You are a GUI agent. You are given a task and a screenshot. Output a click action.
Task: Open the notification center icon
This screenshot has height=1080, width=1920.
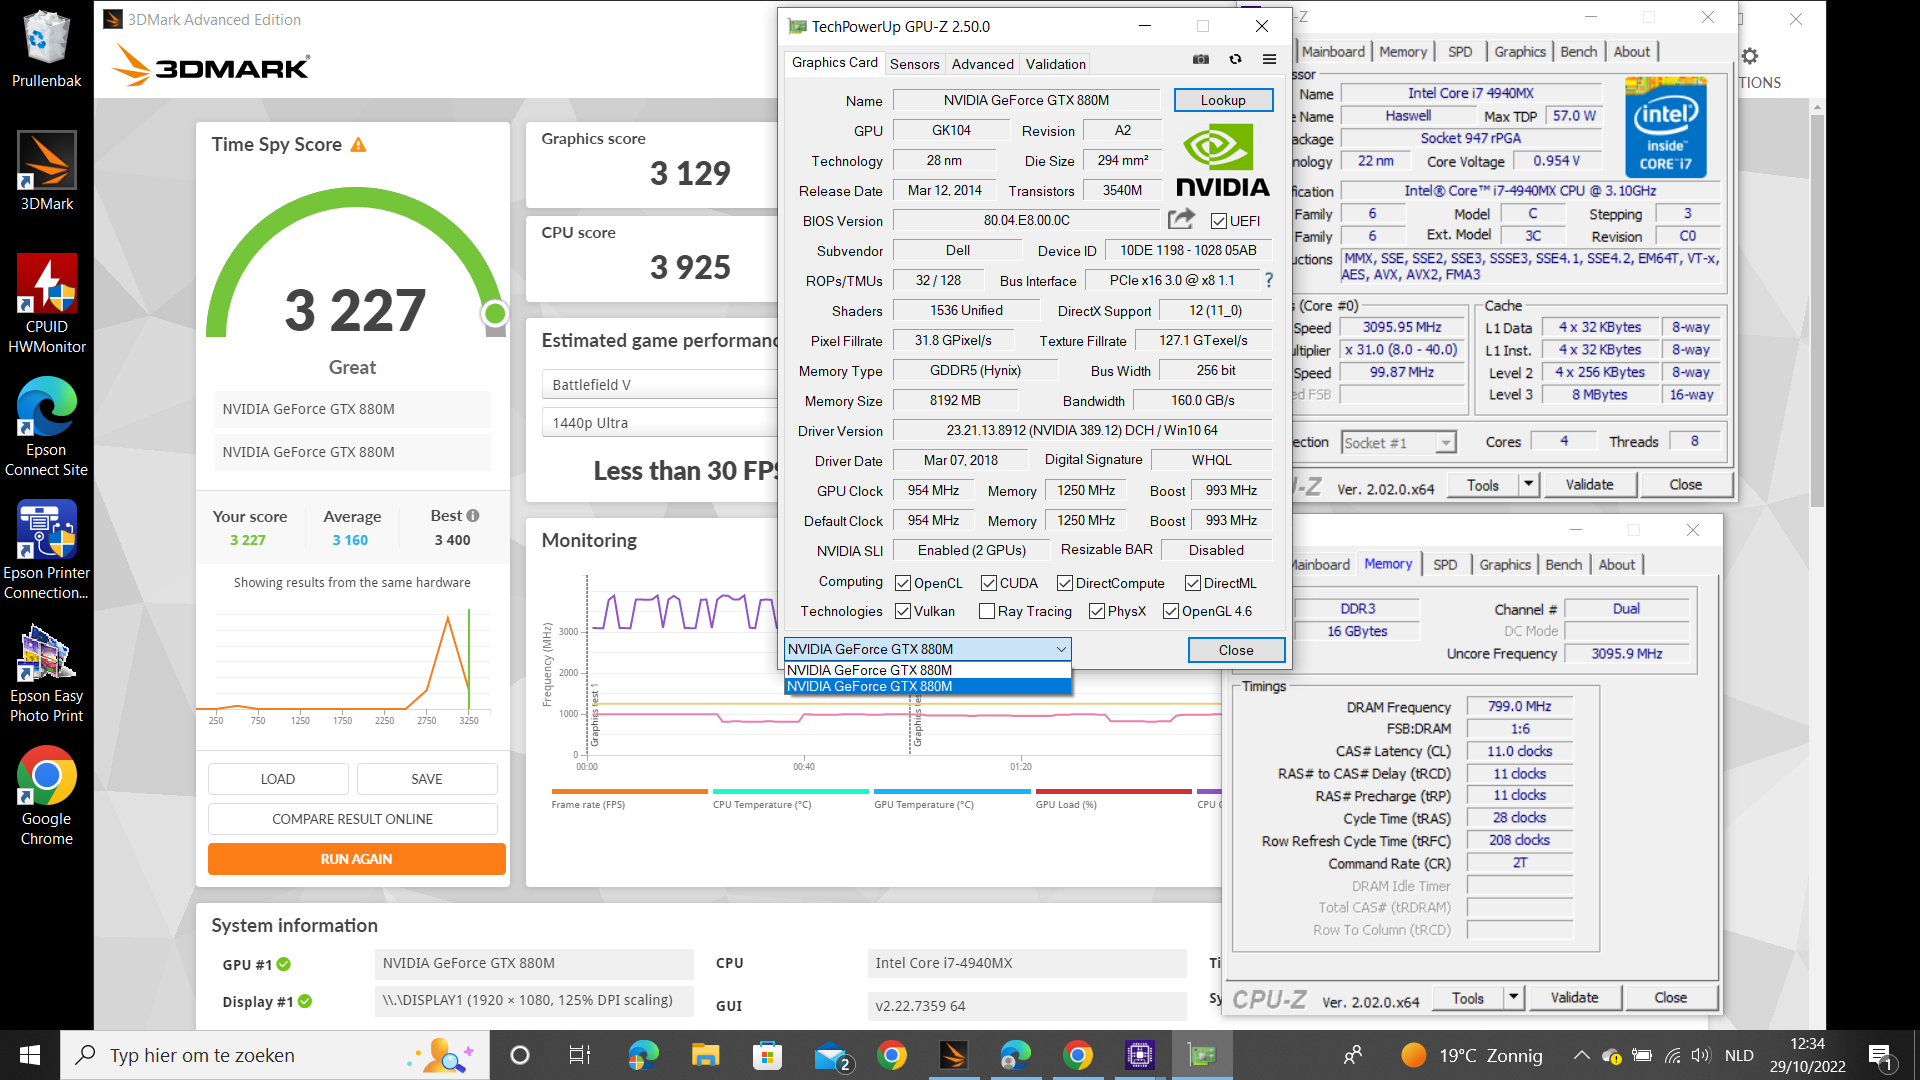(1880, 1055)
